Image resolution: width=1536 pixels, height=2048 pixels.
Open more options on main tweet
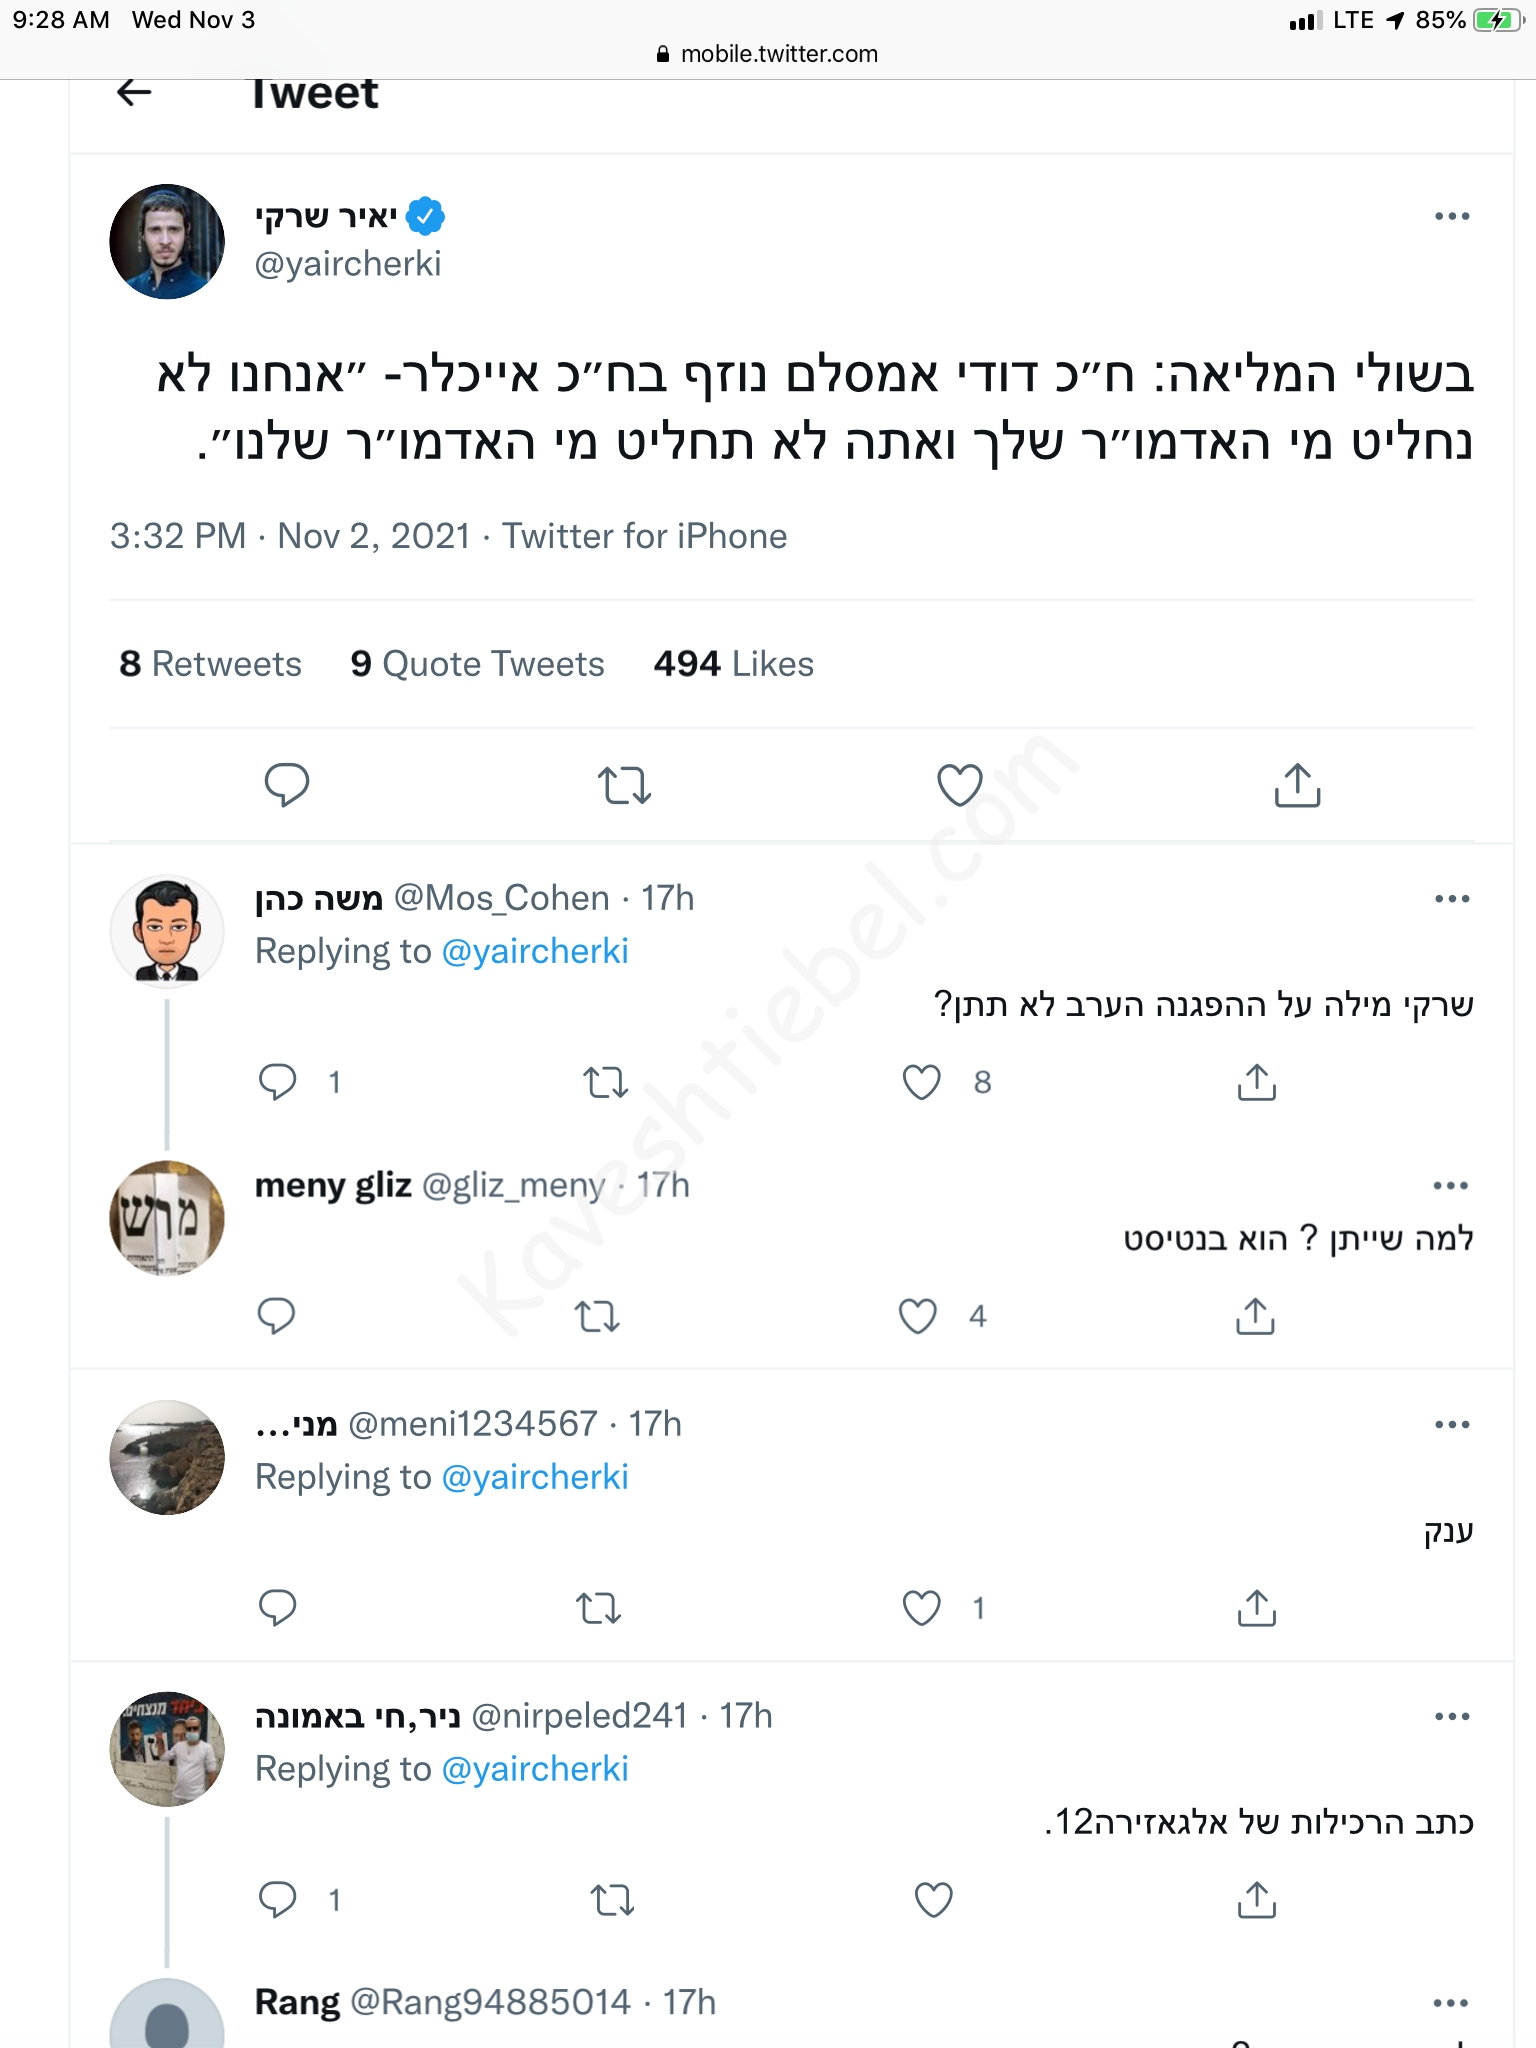coord(1451,216)
